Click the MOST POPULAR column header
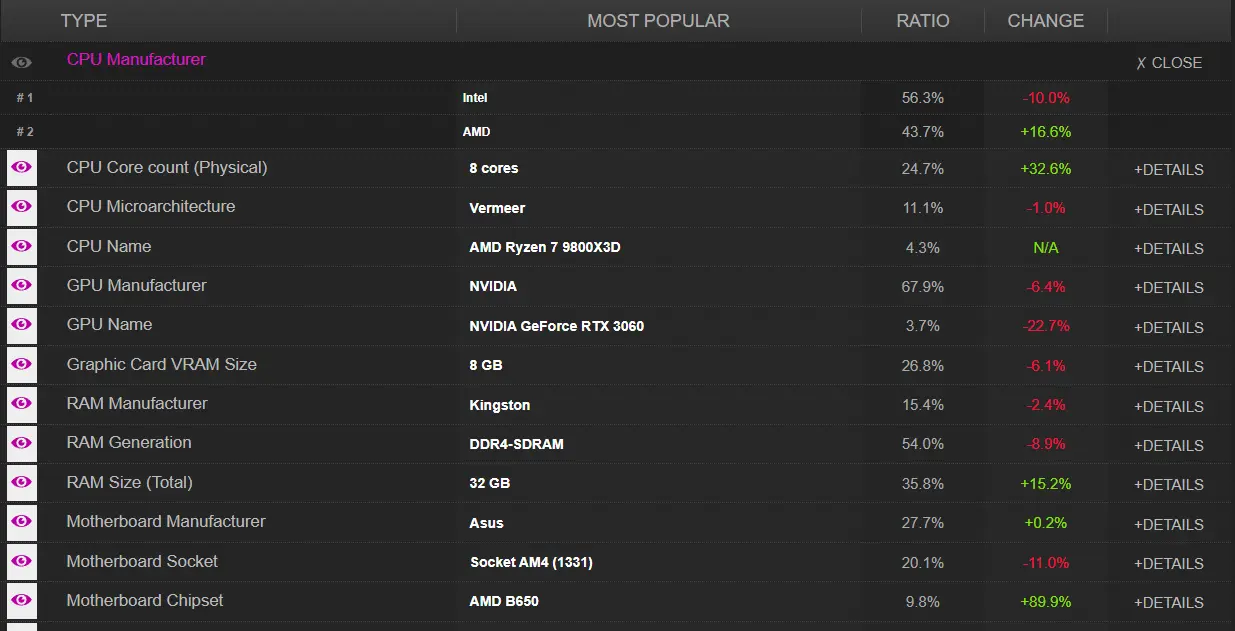 point(658,21)
